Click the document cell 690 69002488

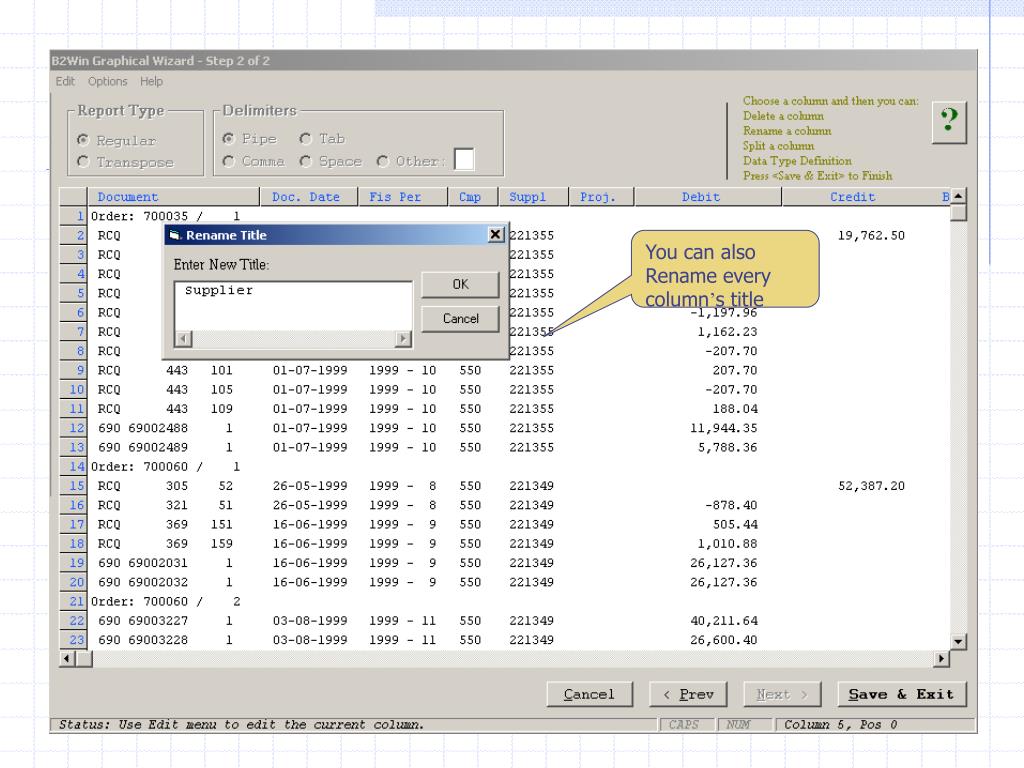[x=143, y=428]
